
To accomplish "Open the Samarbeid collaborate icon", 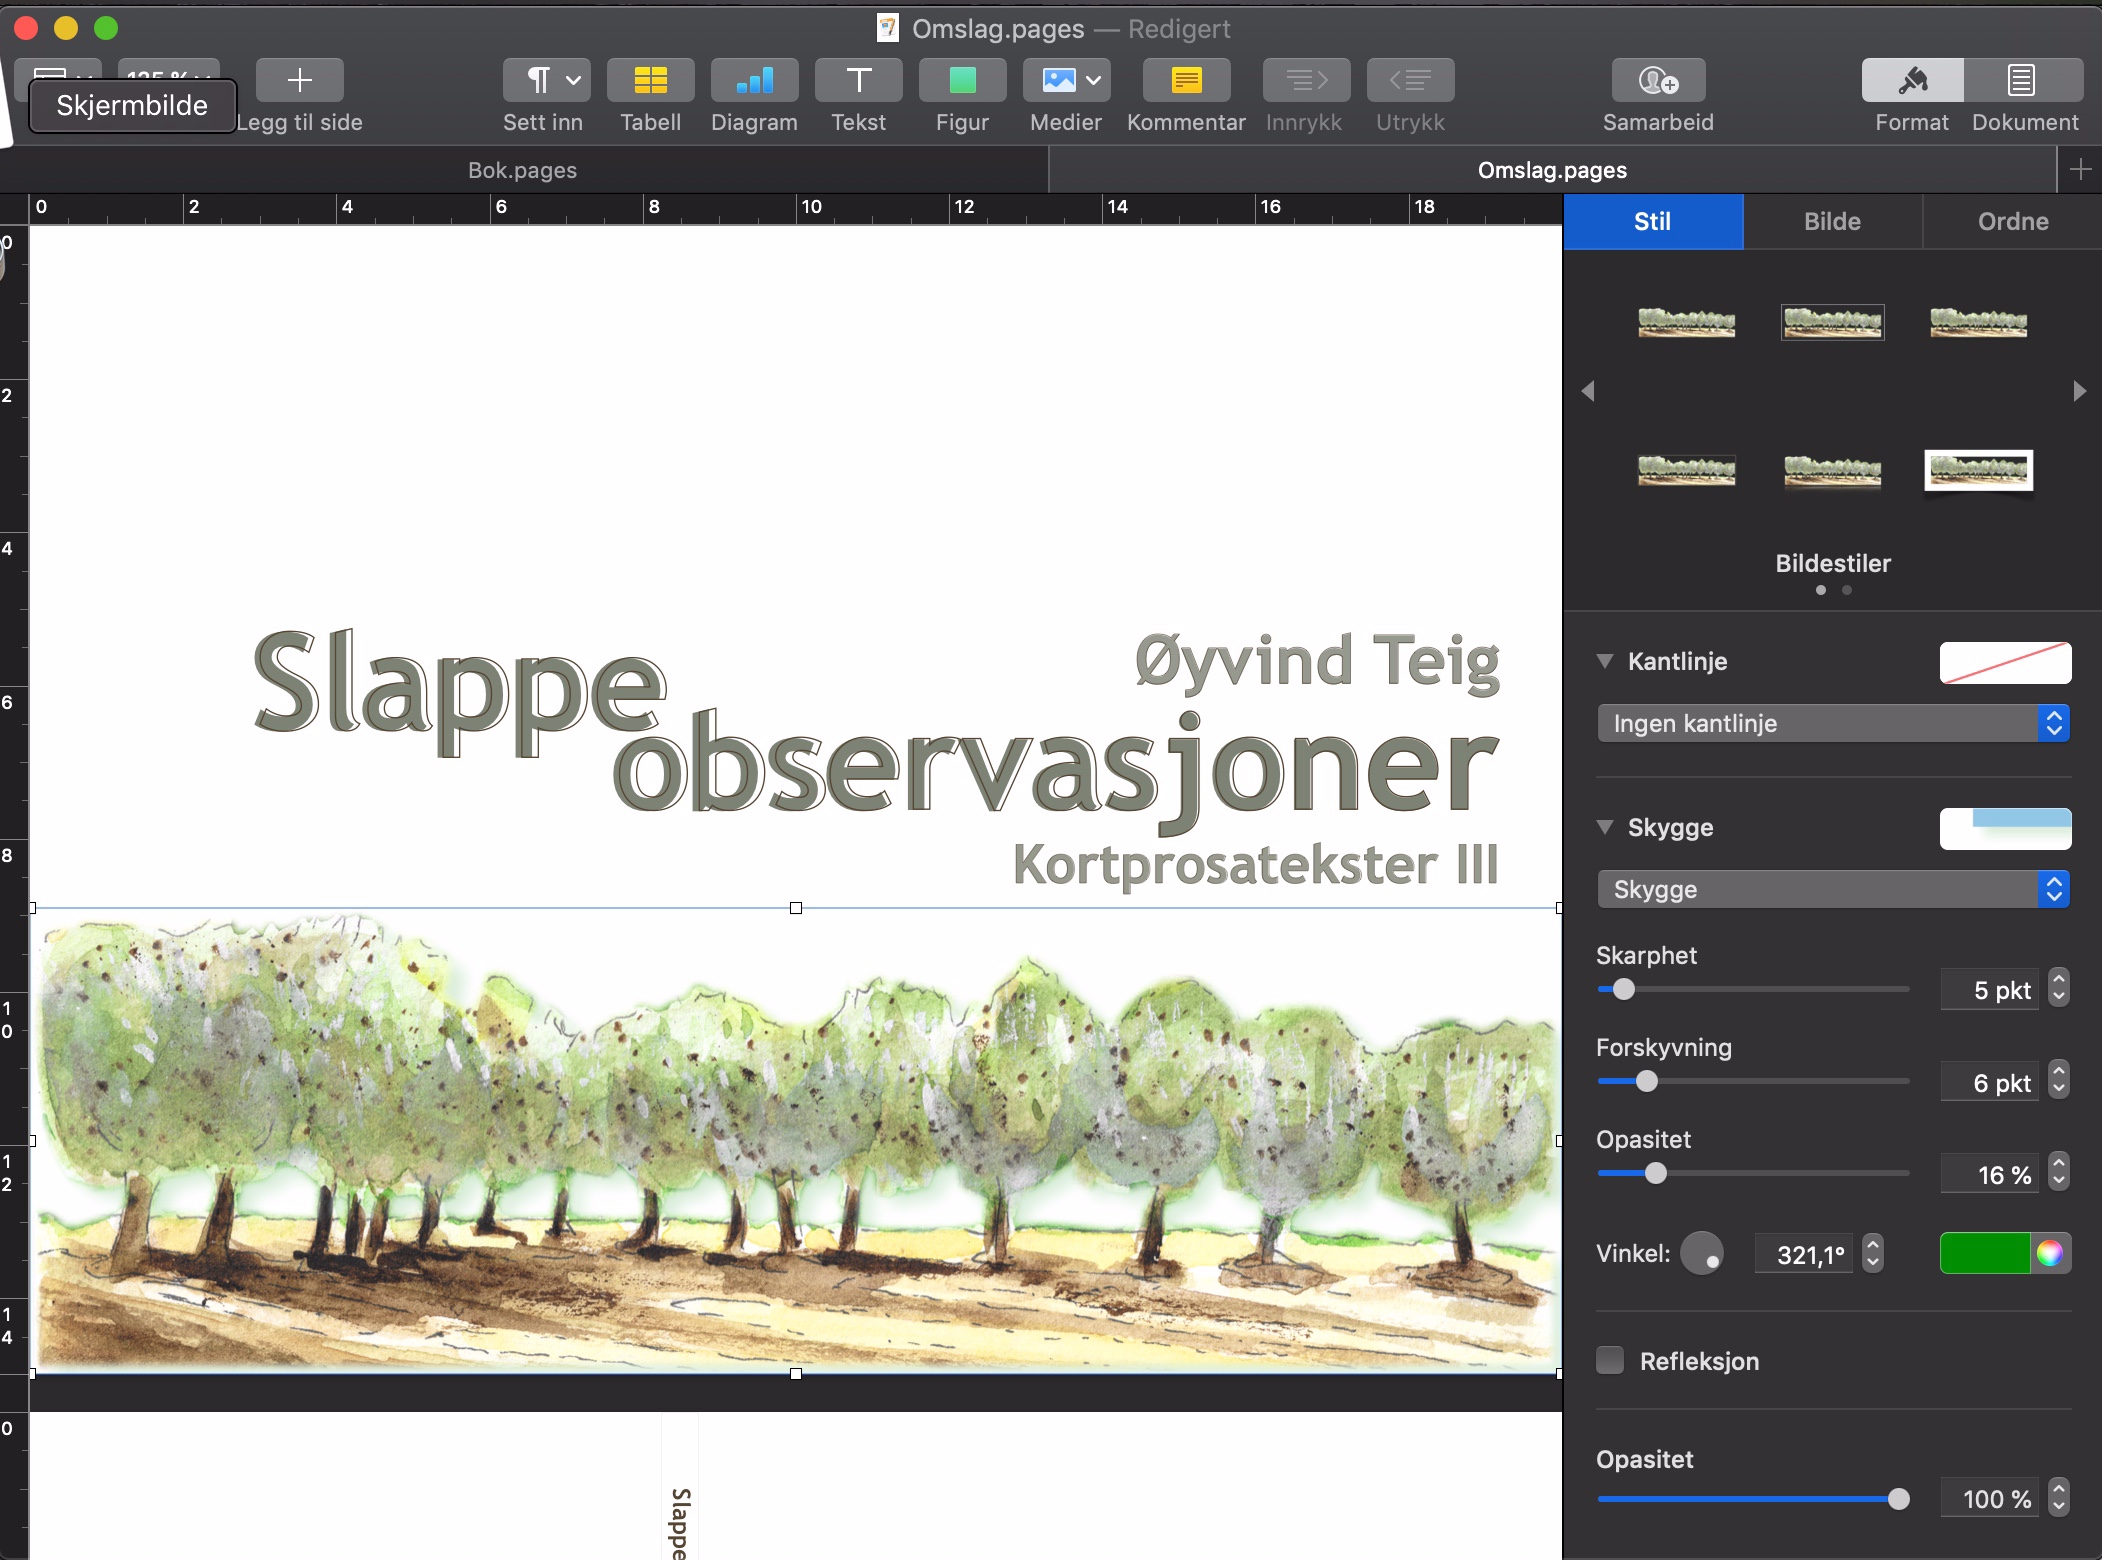I will pos(1658,80).
